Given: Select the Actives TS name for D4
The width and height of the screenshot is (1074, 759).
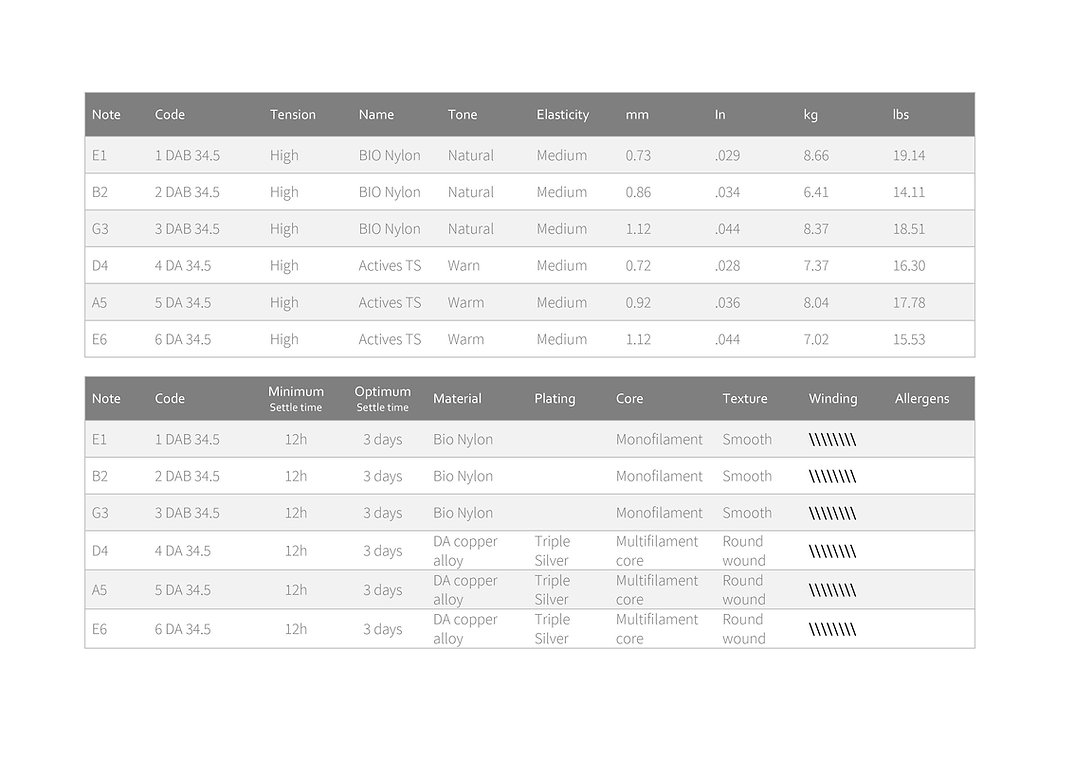Looking at the screenshot, I should 390,266.
